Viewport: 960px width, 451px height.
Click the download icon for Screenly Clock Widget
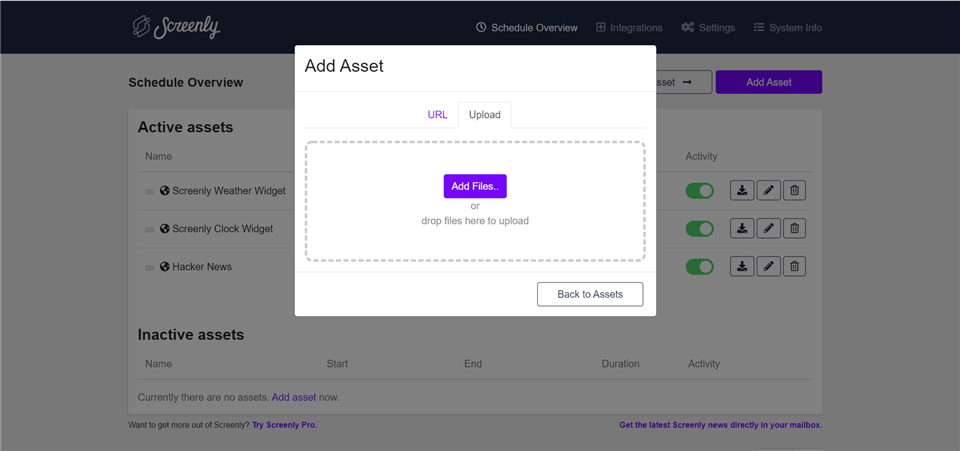click(x=742, y=228)
